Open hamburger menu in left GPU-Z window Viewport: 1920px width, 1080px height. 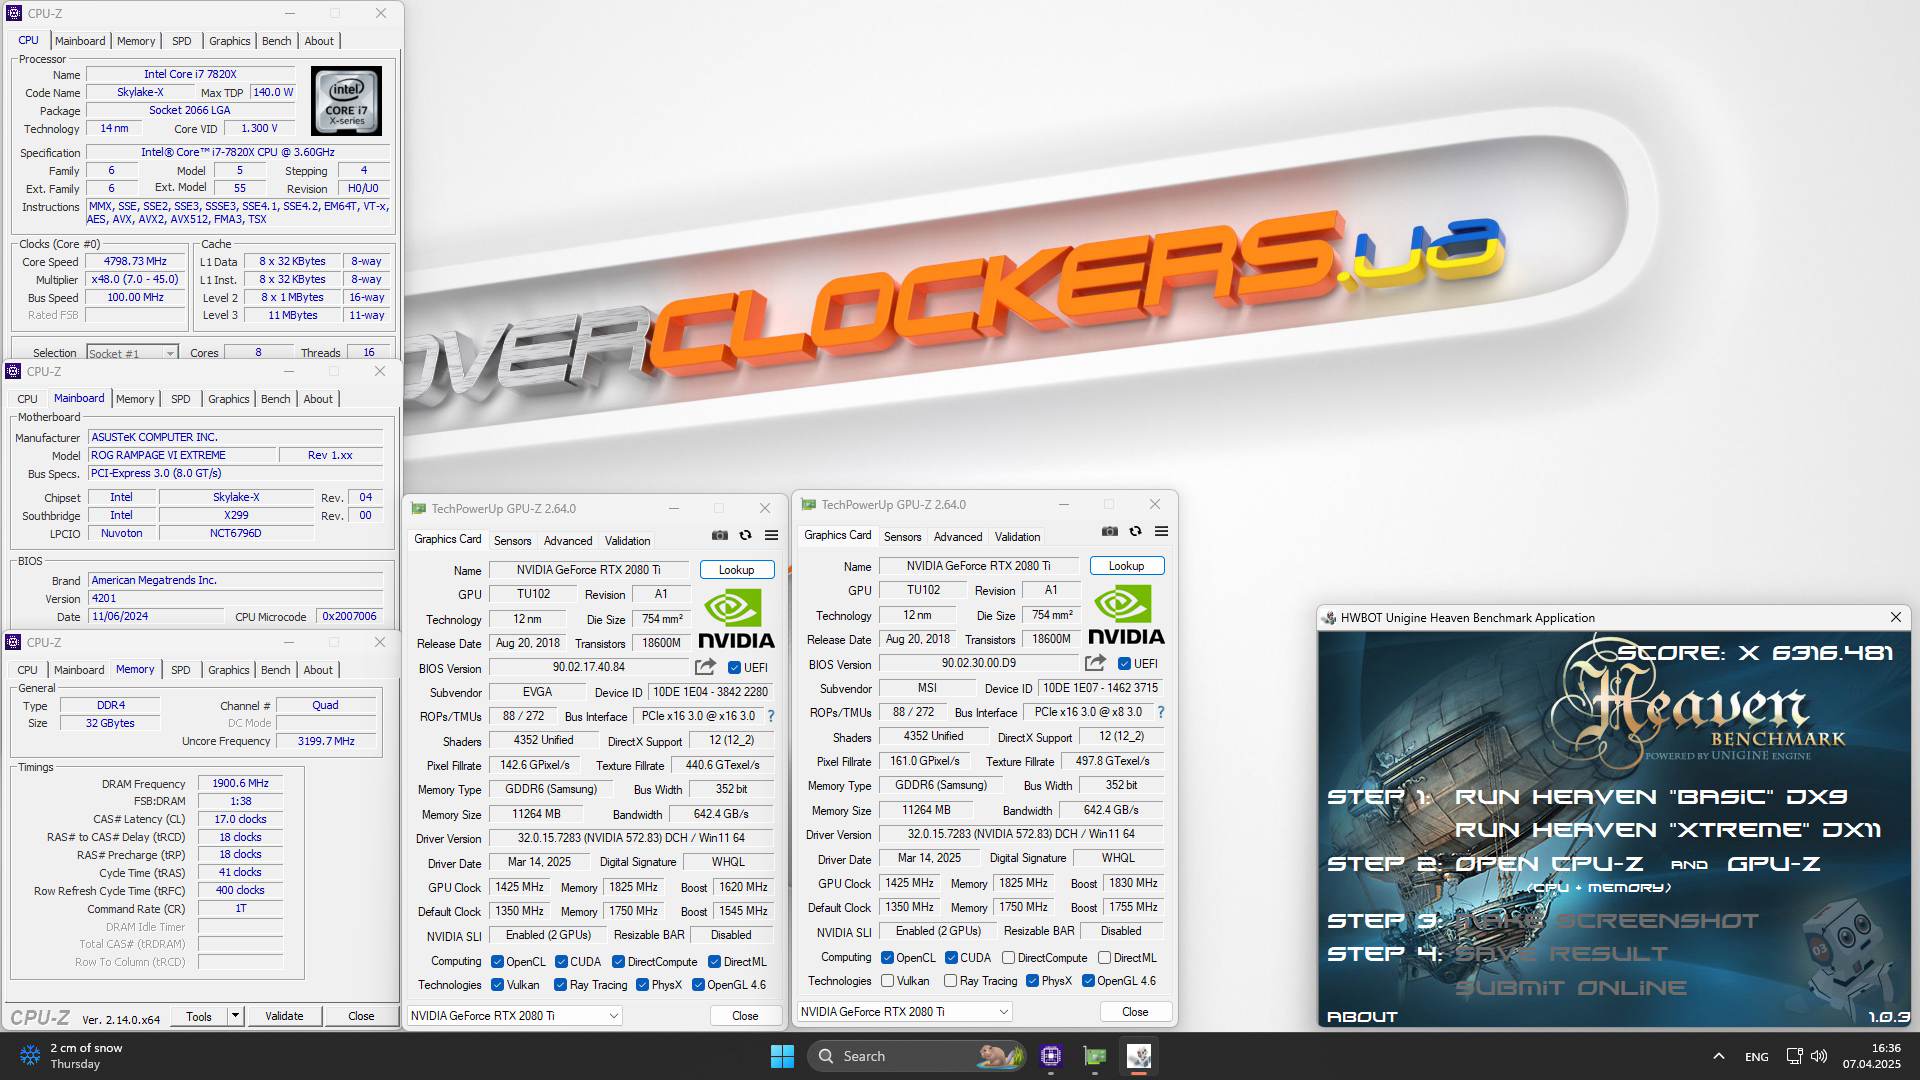tap(771, 535)
